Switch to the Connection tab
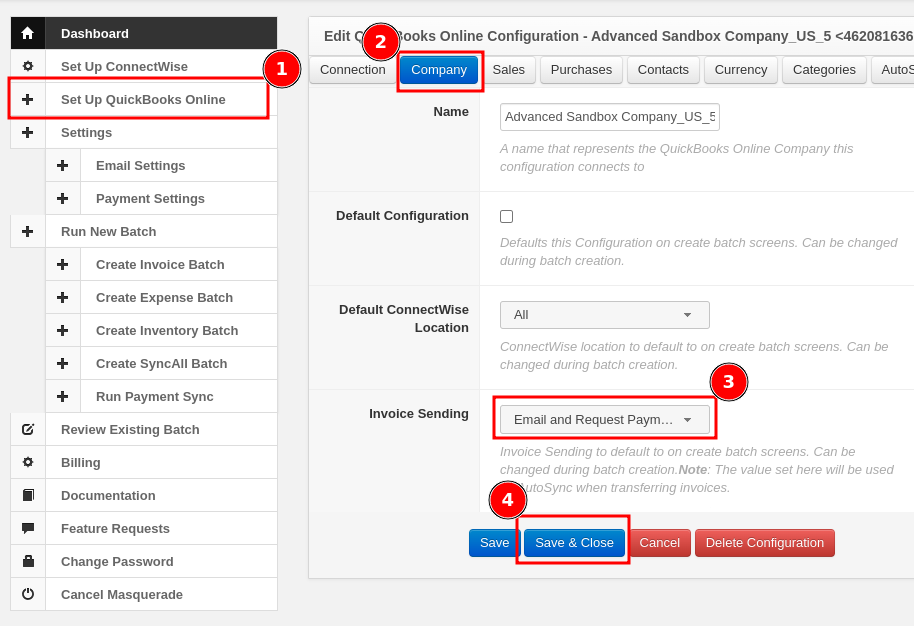The image size is (914, 626). 353,70
